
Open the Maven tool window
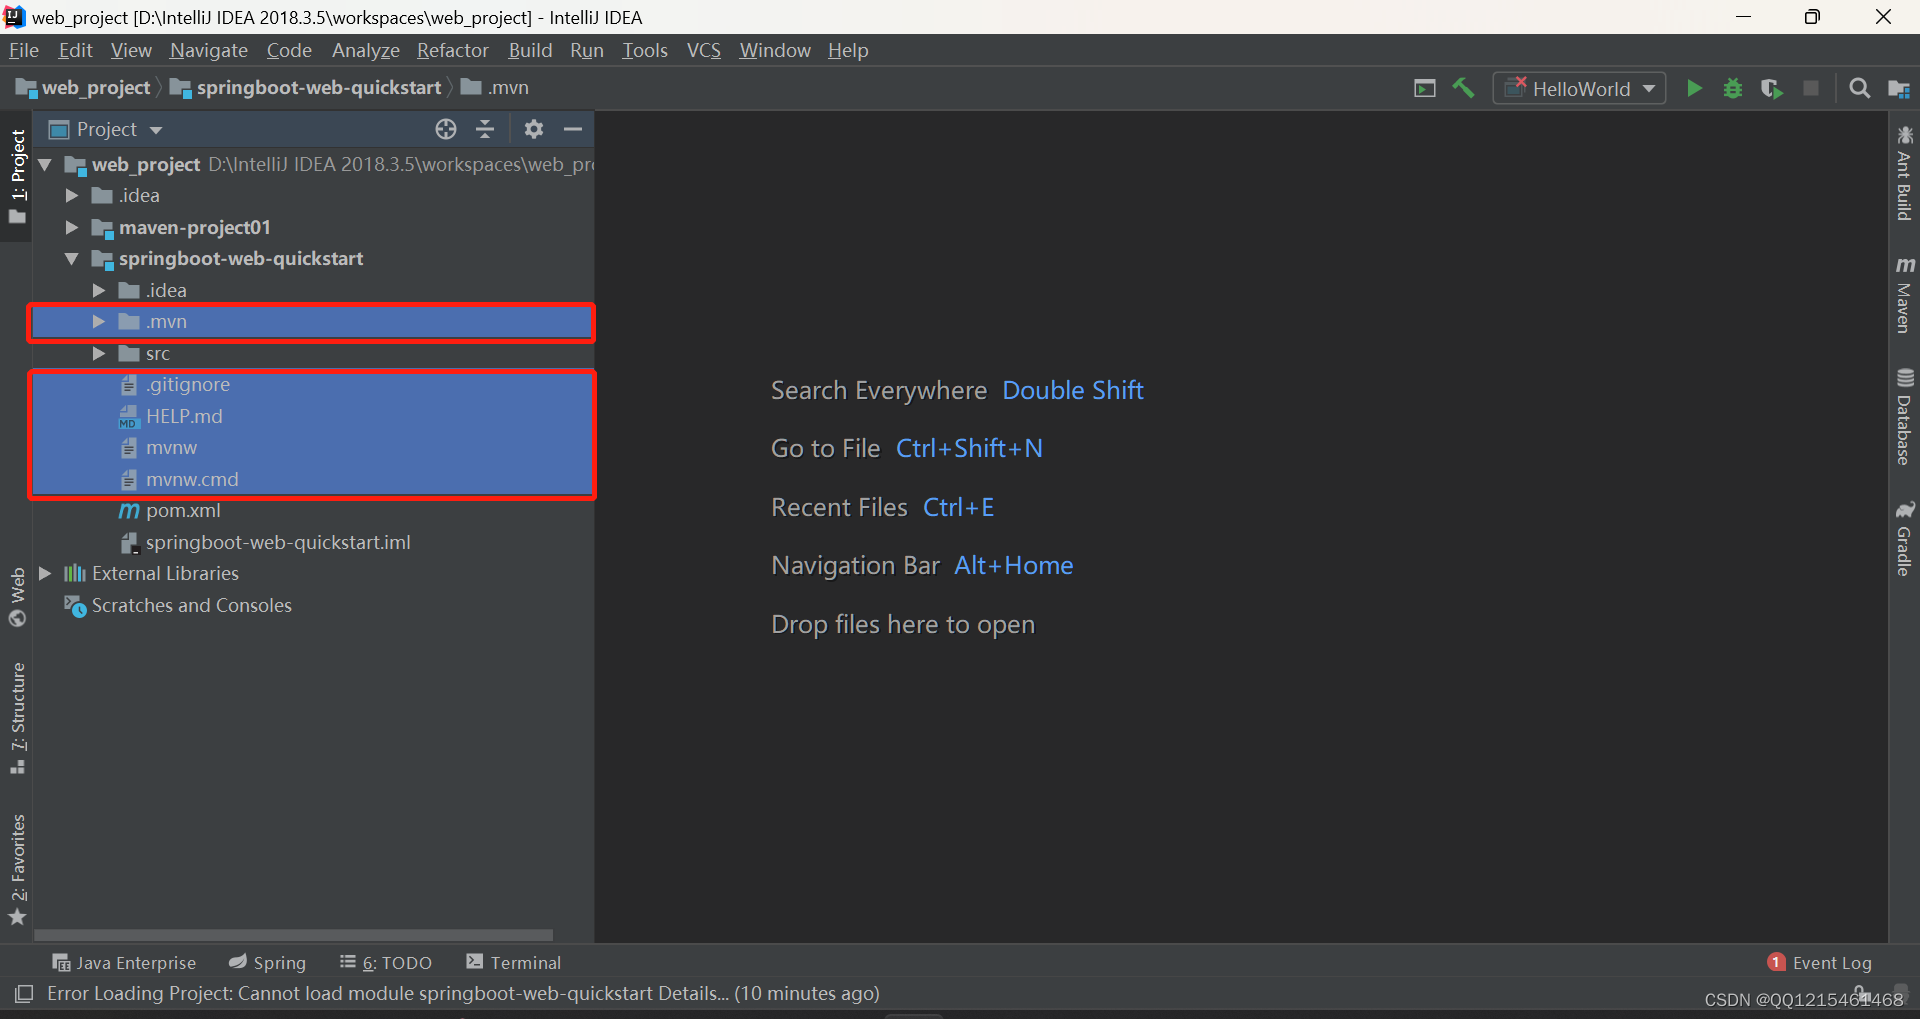pos(1905,295)
